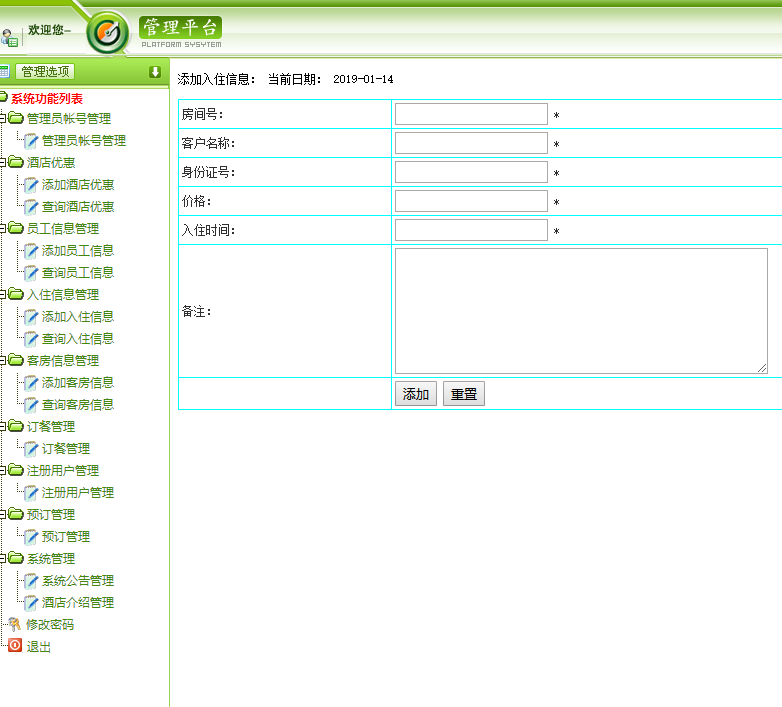This screenshot has width=782, height=707.
Task: Click 退出 to log out
Action: (38, 646)
